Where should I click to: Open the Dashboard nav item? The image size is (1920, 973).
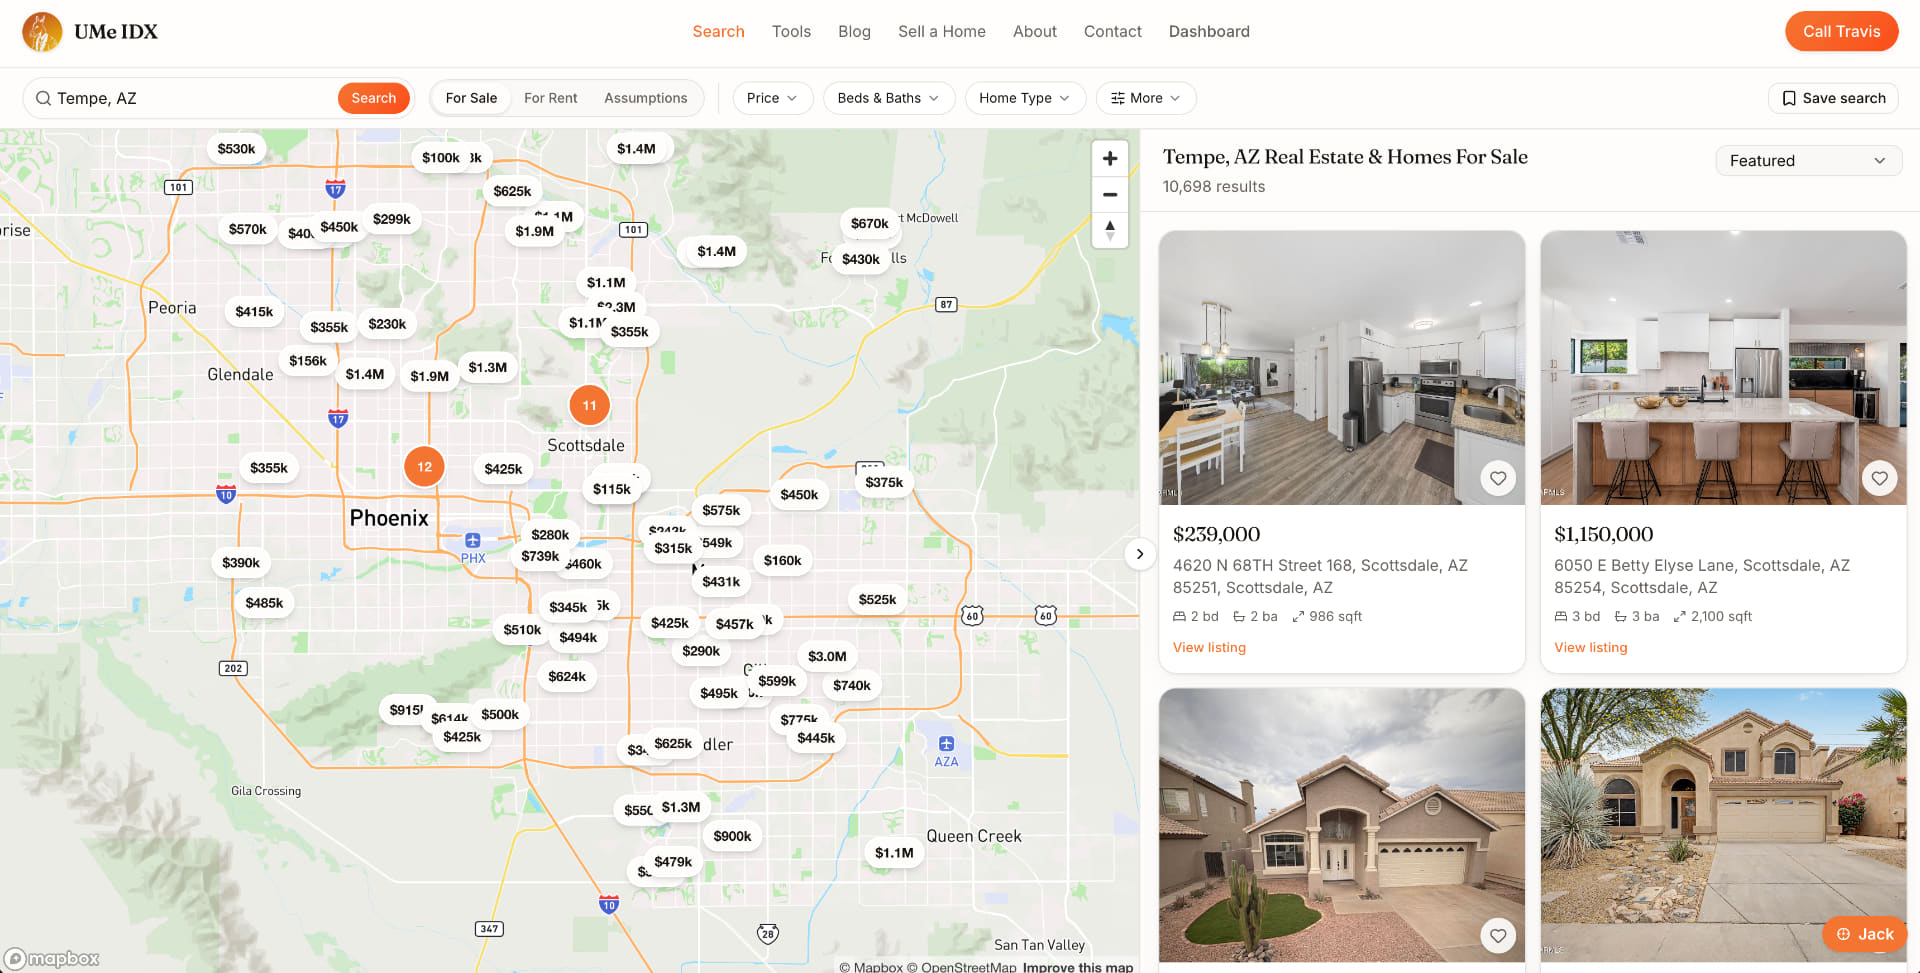1209,32
